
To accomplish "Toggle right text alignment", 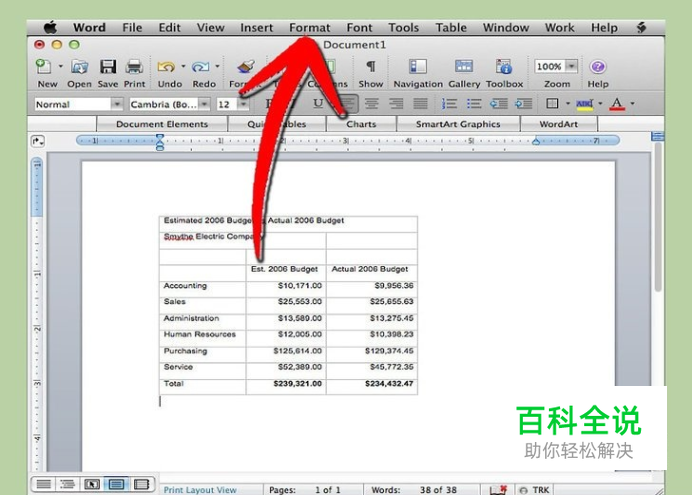I will point(396,104).
